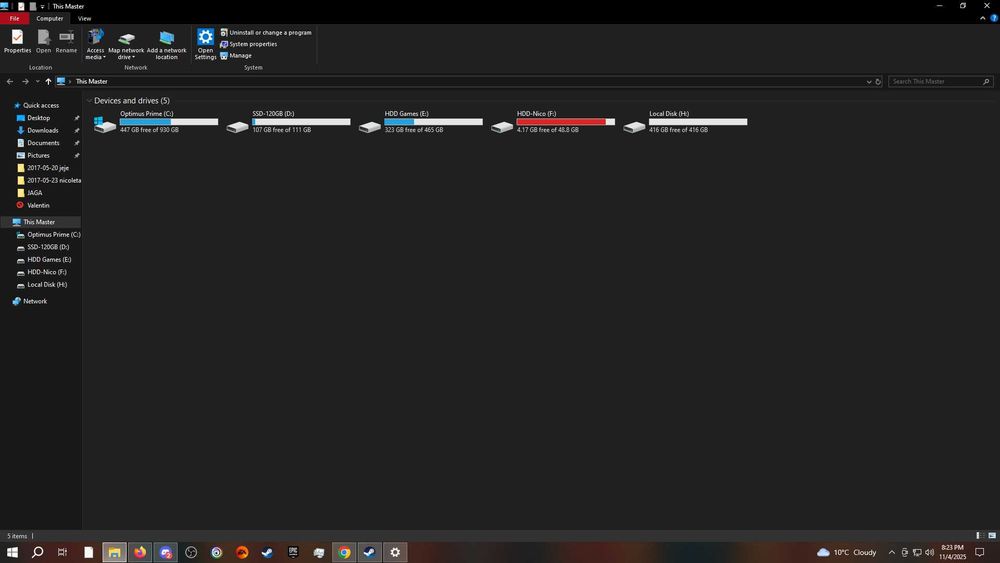Switch to large icons view in status bar
1000x563 pixels.
pyautogui.click(x=992, y=536)
